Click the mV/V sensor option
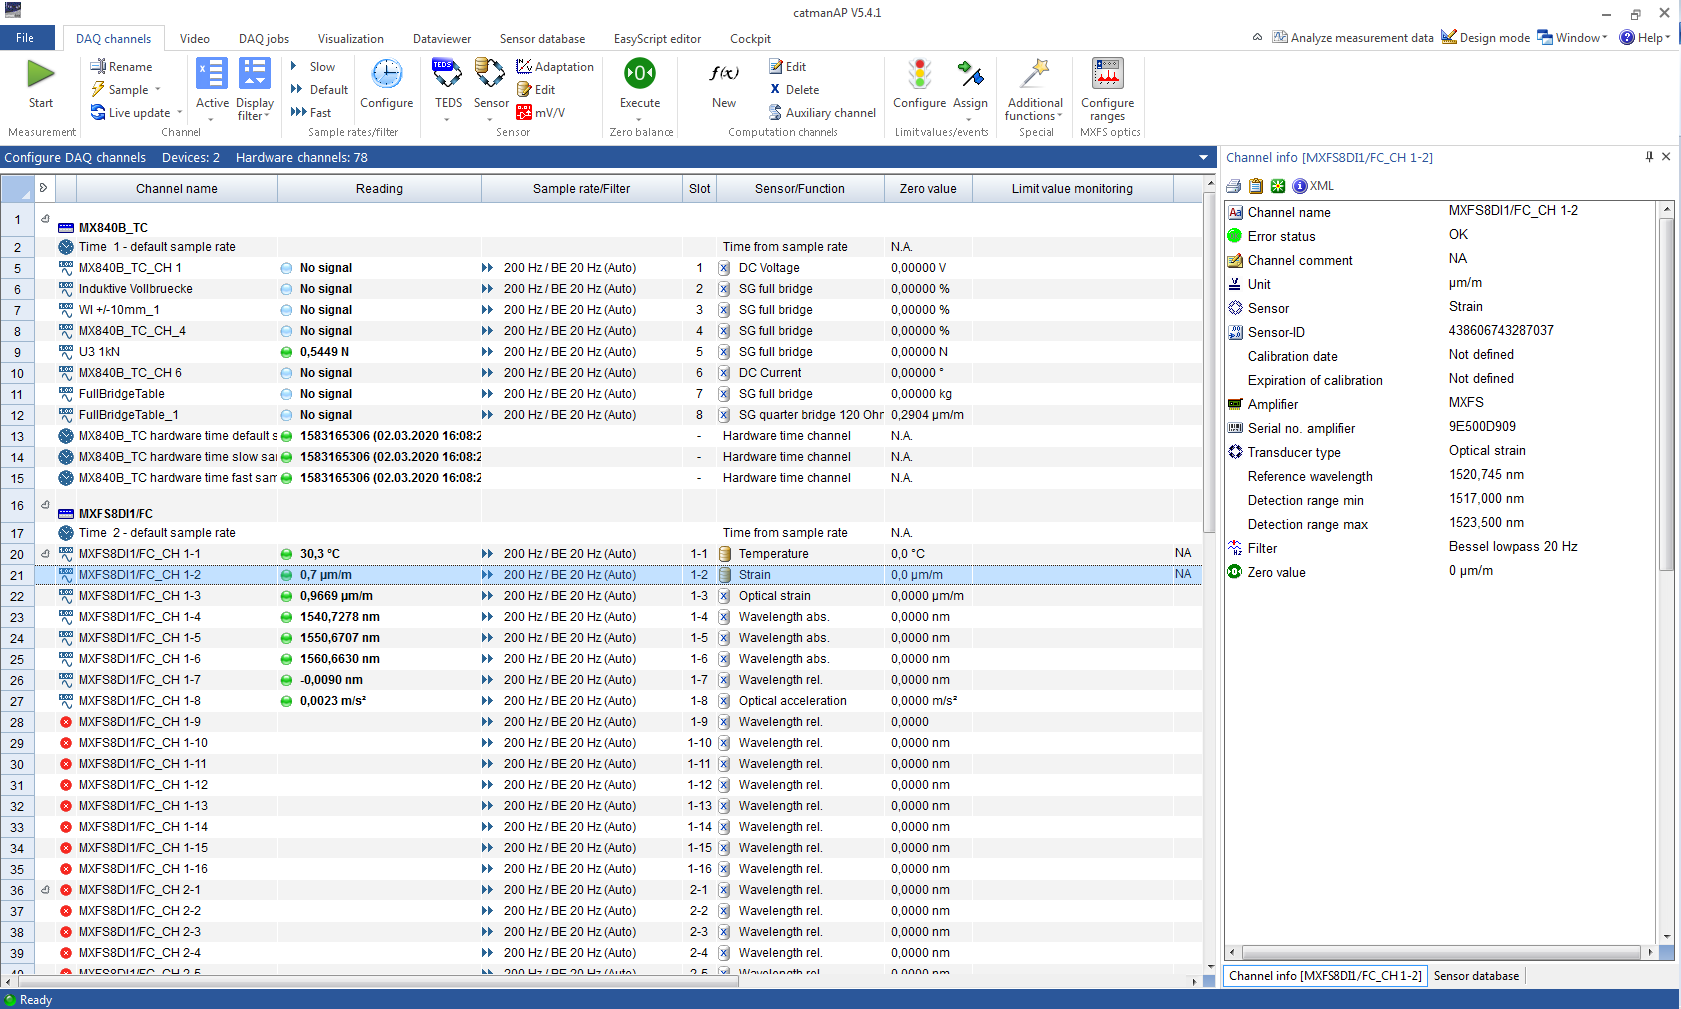Image resolution: width=1681 pixels, height=1009 pixels. pos(540,113)
